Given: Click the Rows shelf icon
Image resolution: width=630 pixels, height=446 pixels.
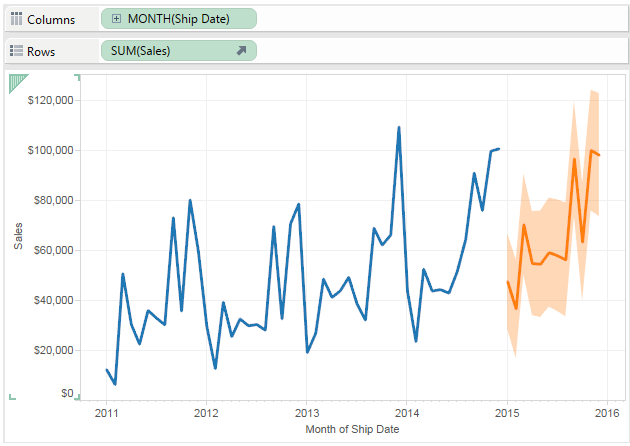Looking at the screenshot, I should coord(16,51).
